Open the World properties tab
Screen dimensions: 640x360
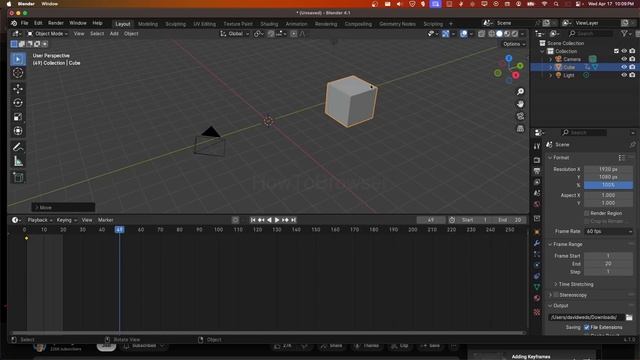point(537,204)
